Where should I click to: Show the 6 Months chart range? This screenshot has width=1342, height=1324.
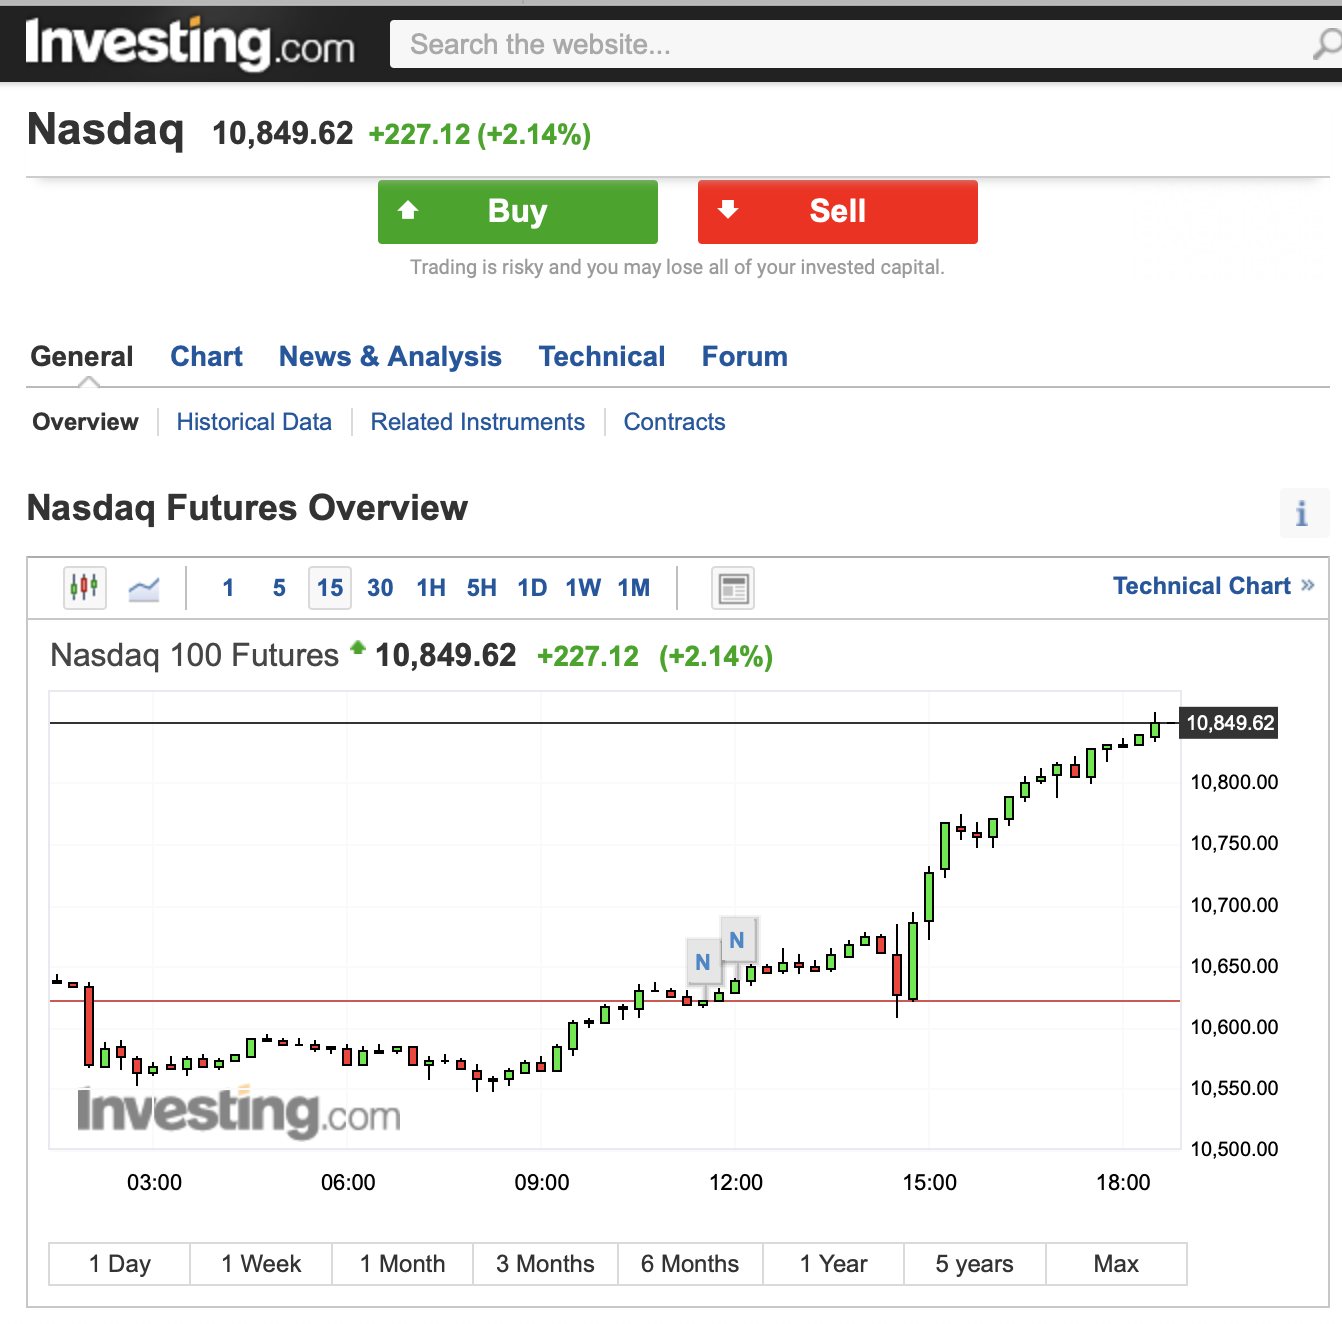pos(690,1264)
